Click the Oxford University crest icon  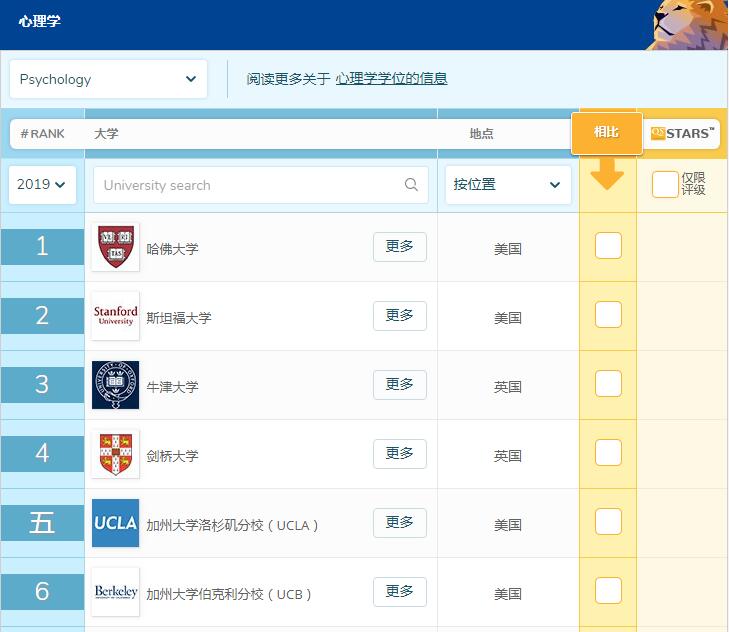pos(115,385)
